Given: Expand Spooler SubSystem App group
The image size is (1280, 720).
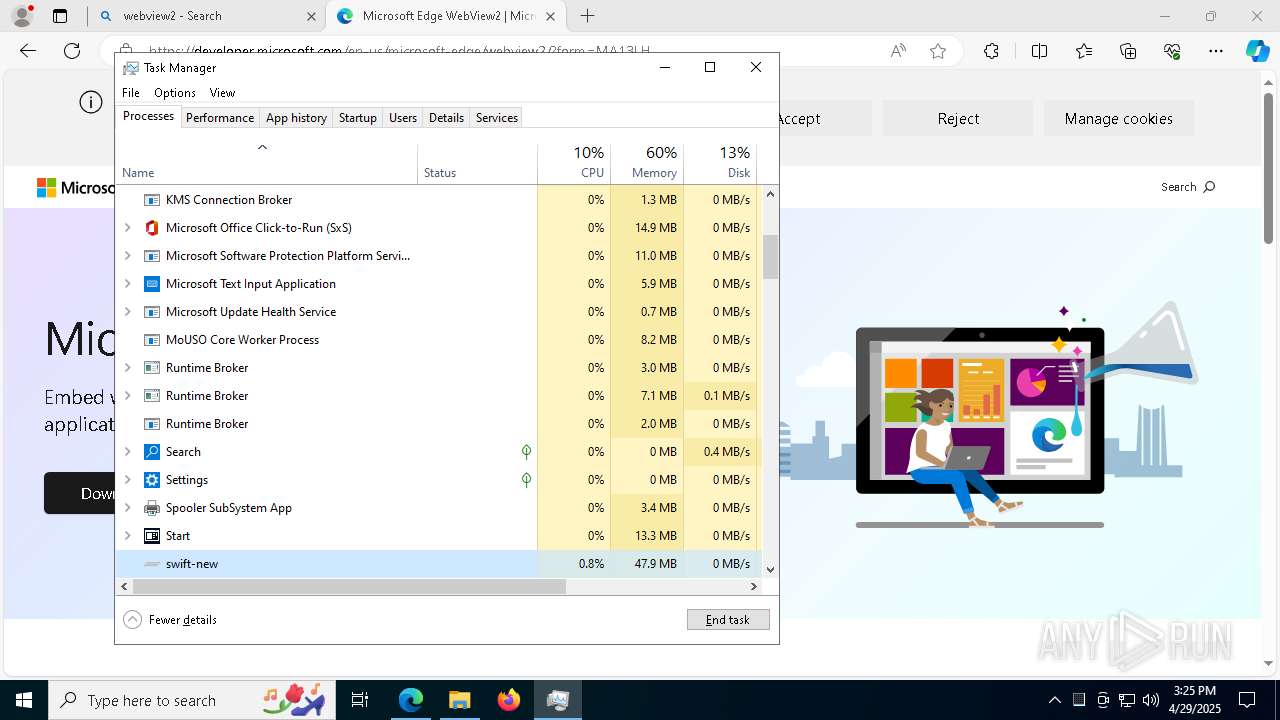Looking at the screenshot, I should pyautogui.click(x=128, y=508).
